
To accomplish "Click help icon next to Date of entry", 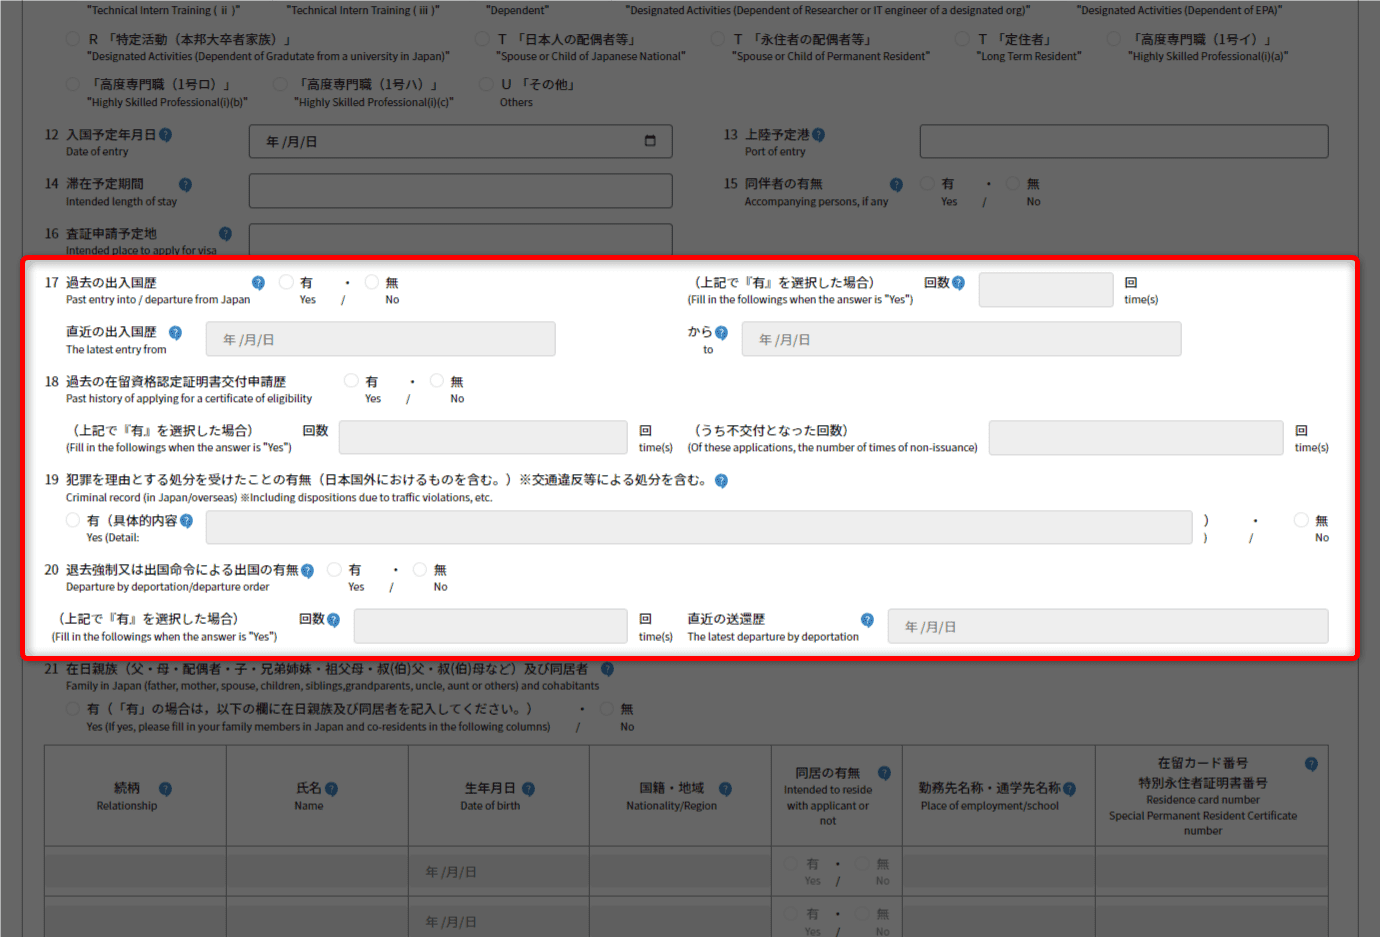I will pyautogui.click(x=166, y=135).
